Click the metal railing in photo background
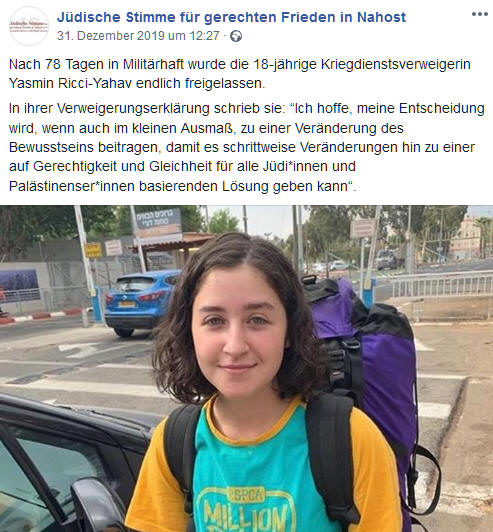493x532 pixels. point(442,284)
